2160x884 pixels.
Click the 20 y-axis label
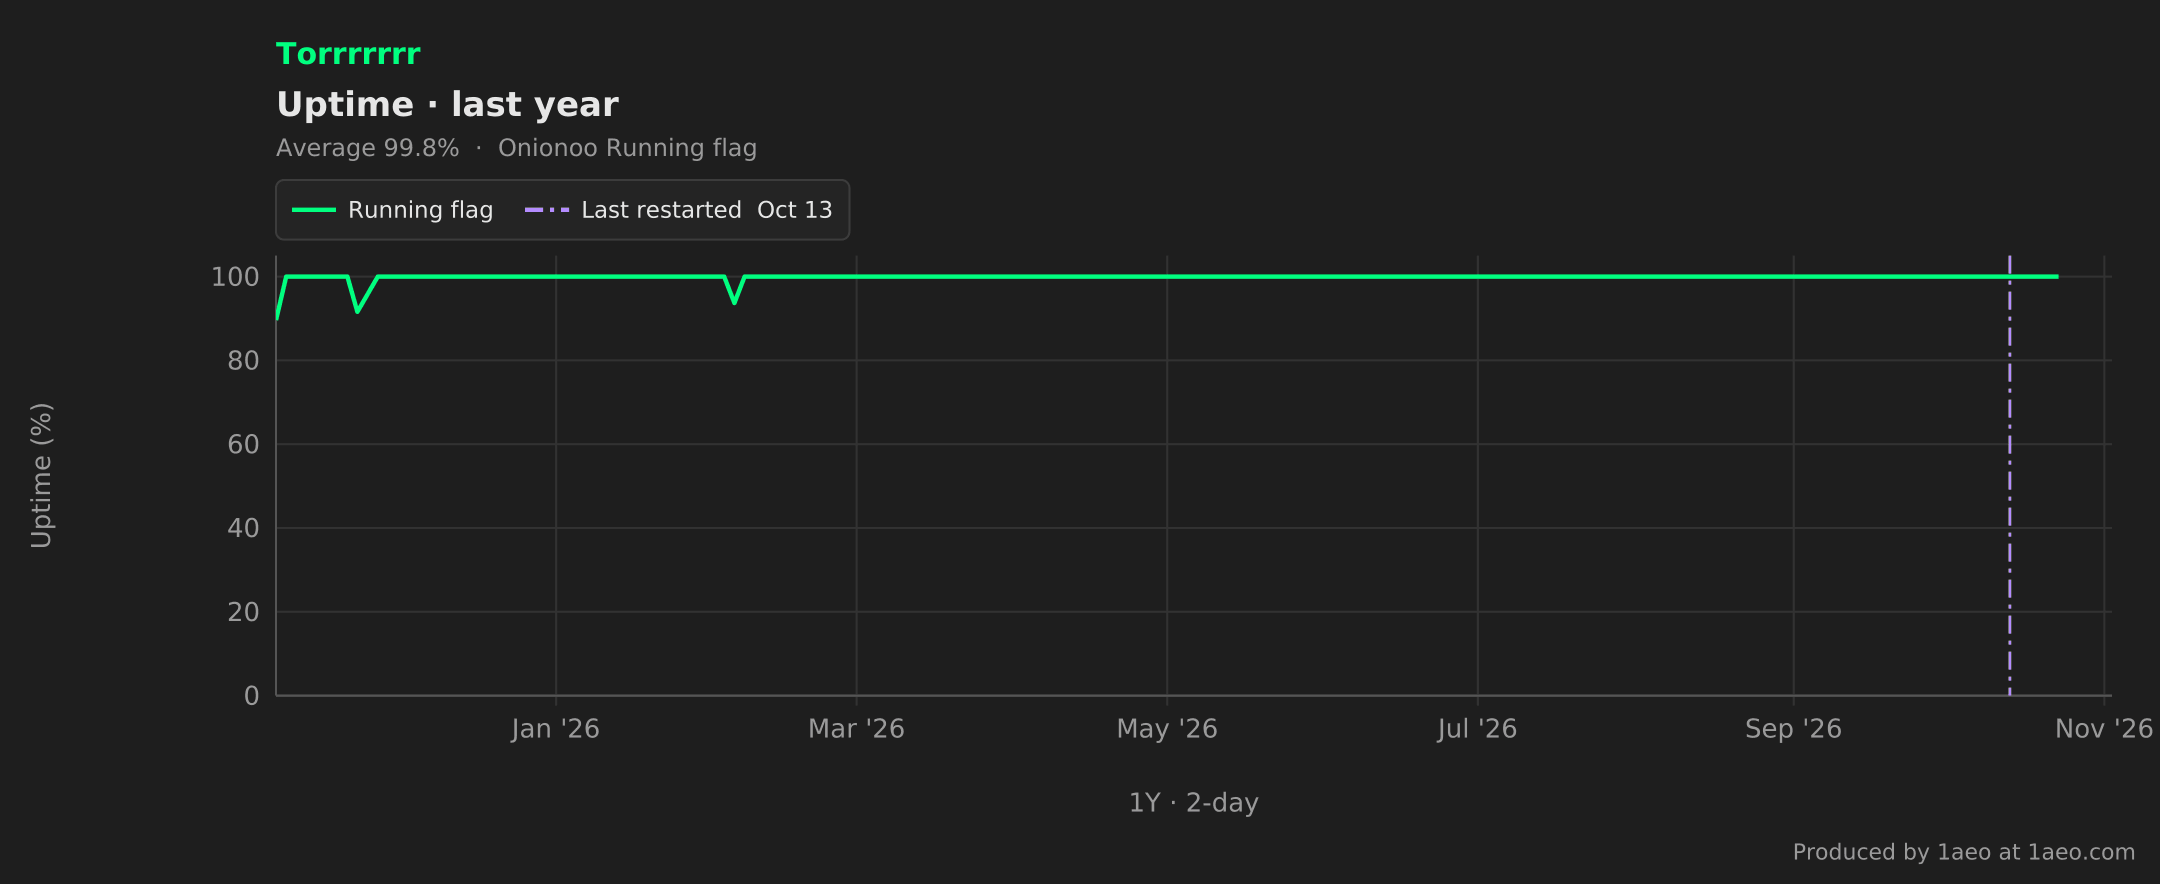coord(243,612)
